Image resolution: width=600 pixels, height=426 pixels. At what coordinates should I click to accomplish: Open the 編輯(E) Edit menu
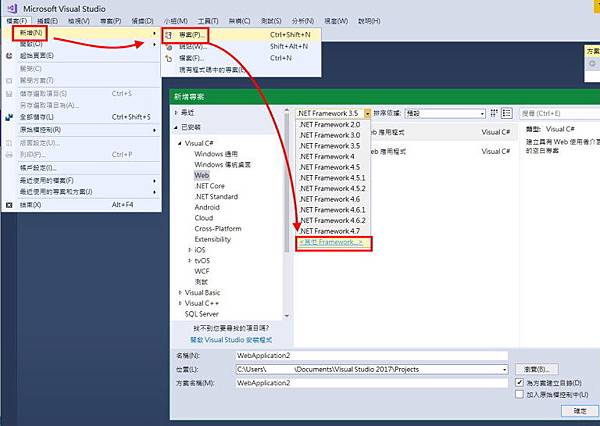point(47,21)
